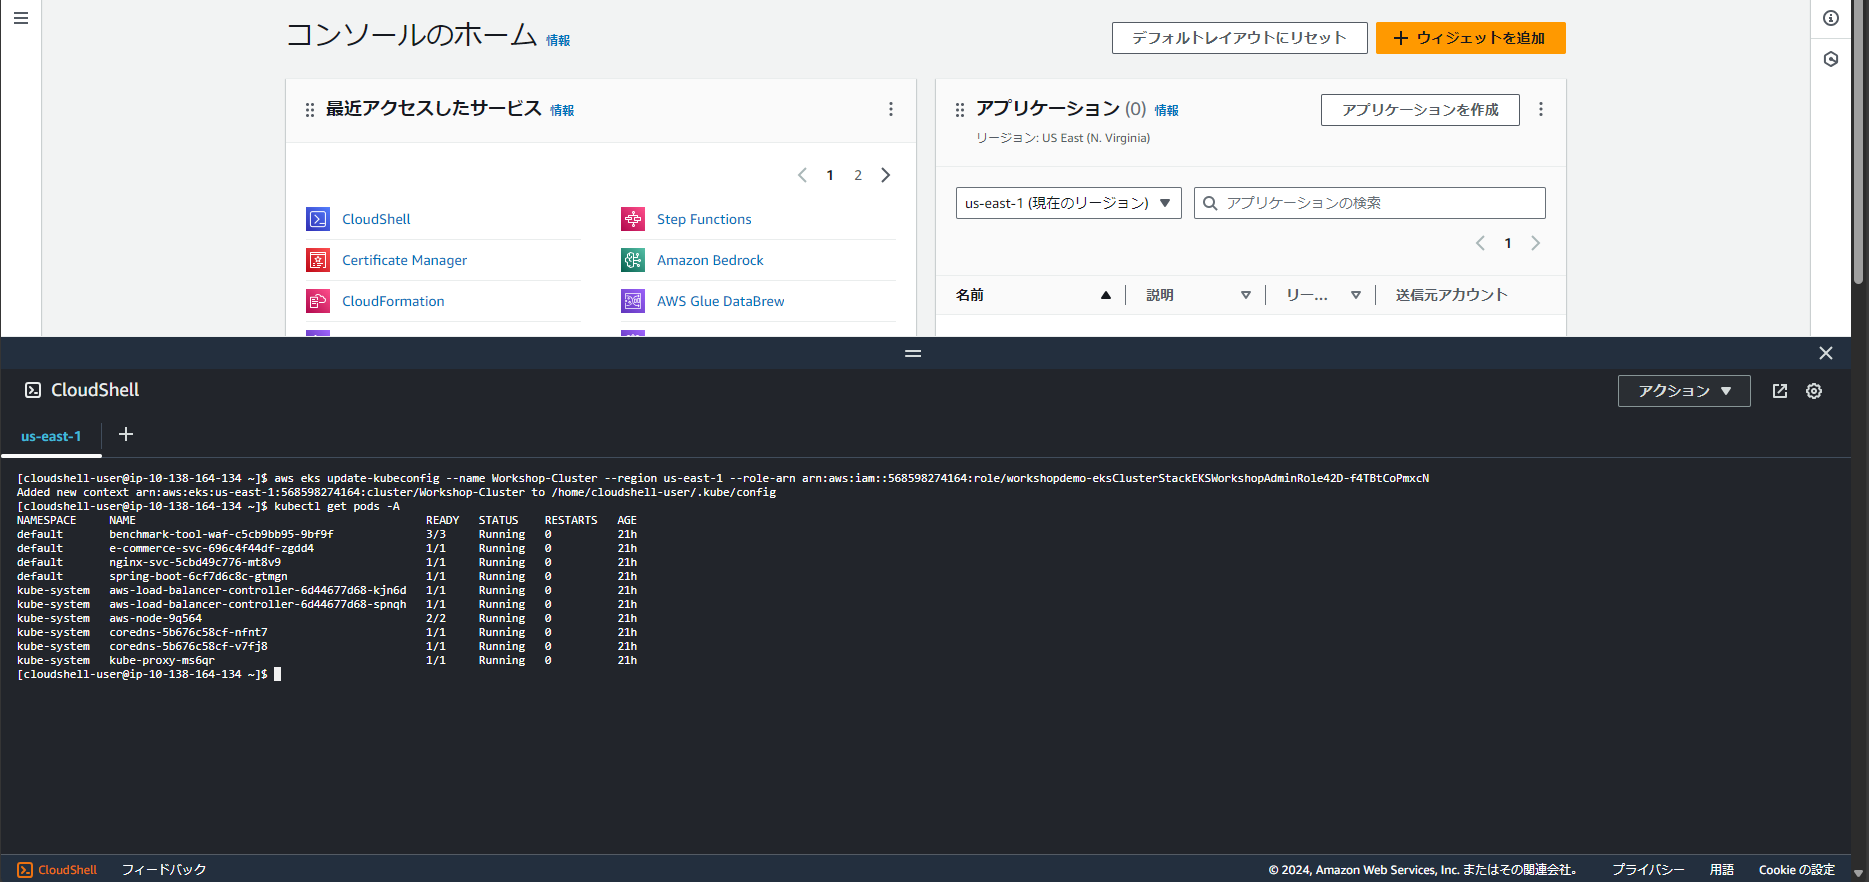
Task: Open the us-east-1 region selector dropdown
Action: click(1069, 203)
